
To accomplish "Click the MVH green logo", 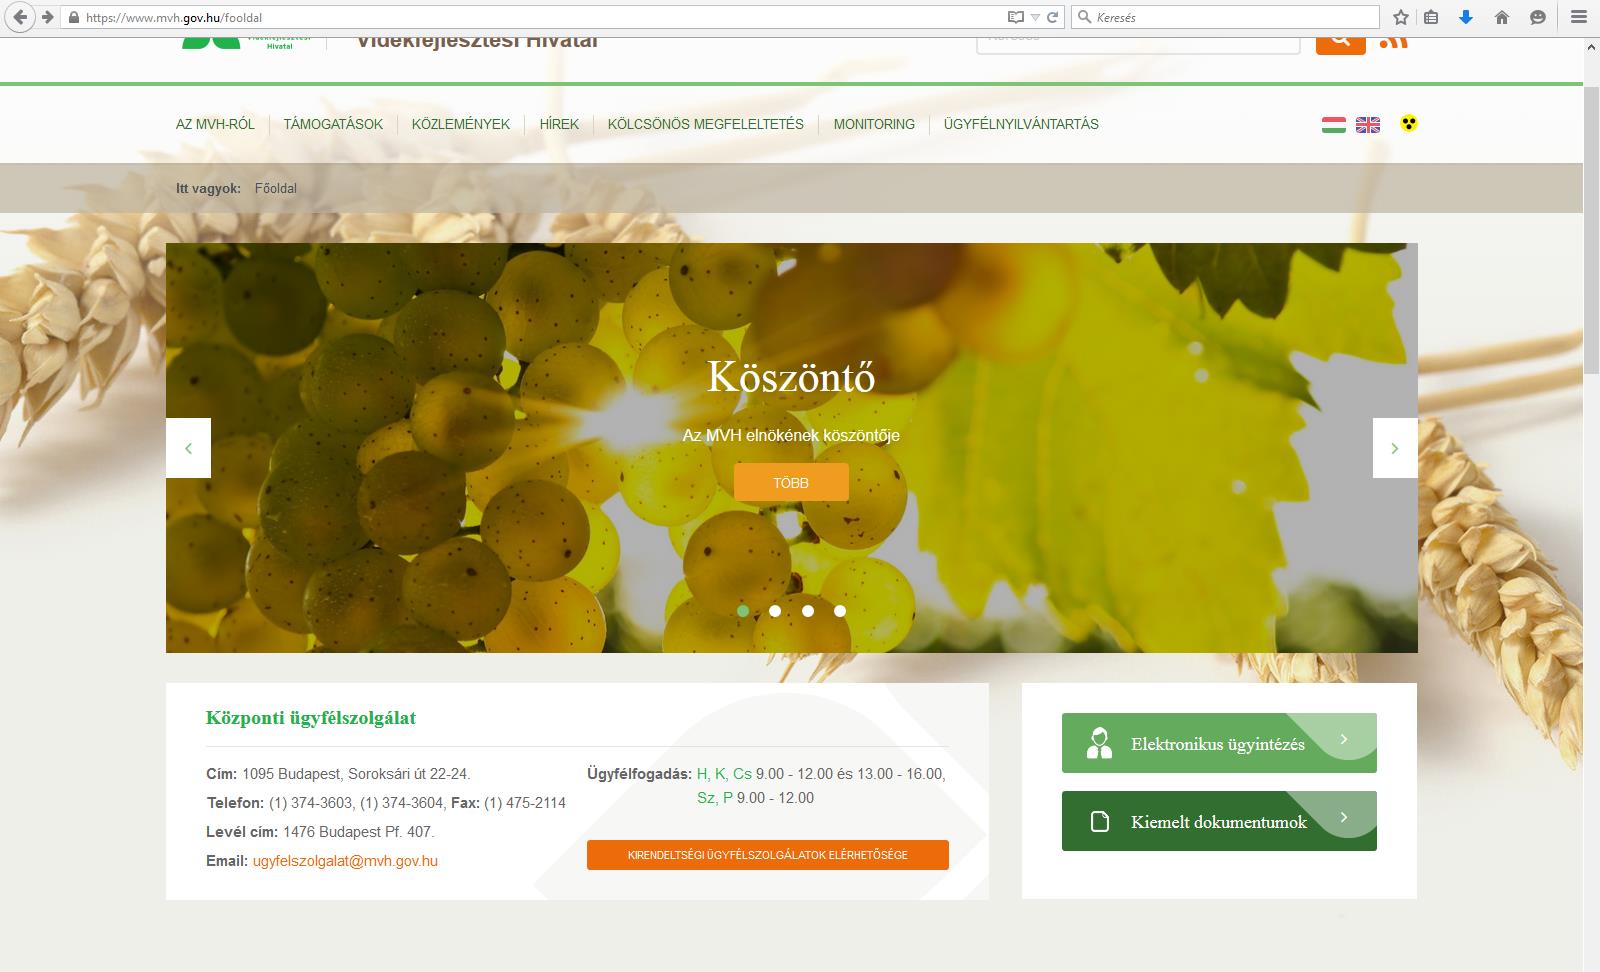I will pos(211,42).
